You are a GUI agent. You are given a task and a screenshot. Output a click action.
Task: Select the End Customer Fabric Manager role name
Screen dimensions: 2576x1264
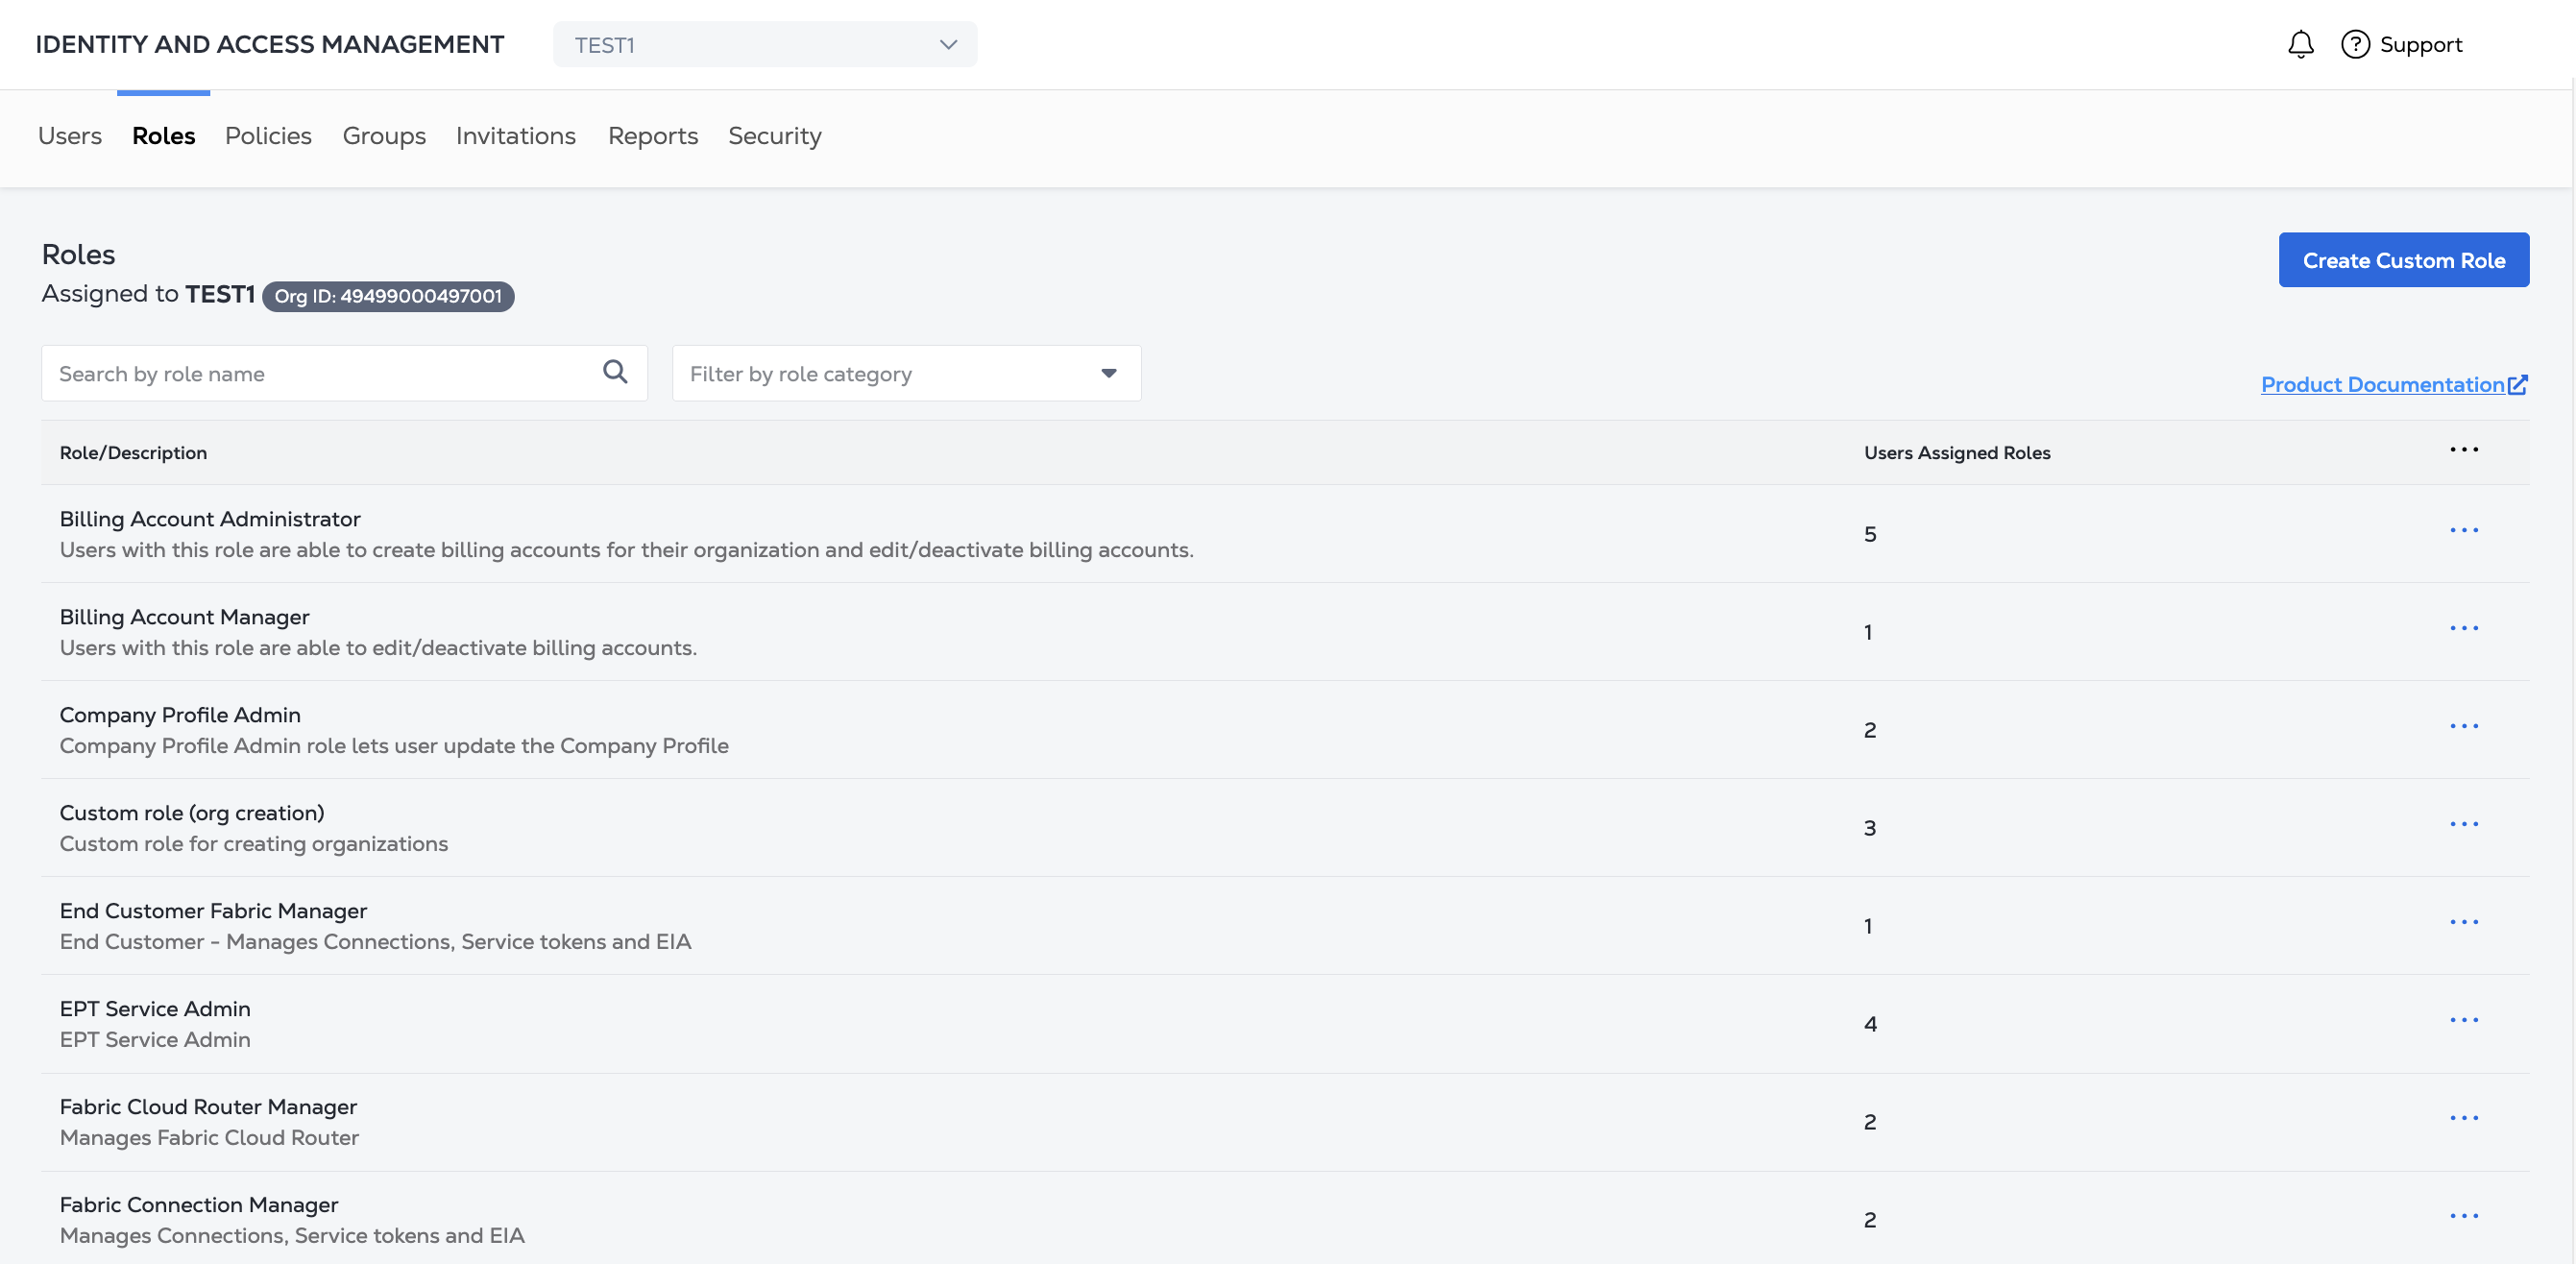point(213,911)
